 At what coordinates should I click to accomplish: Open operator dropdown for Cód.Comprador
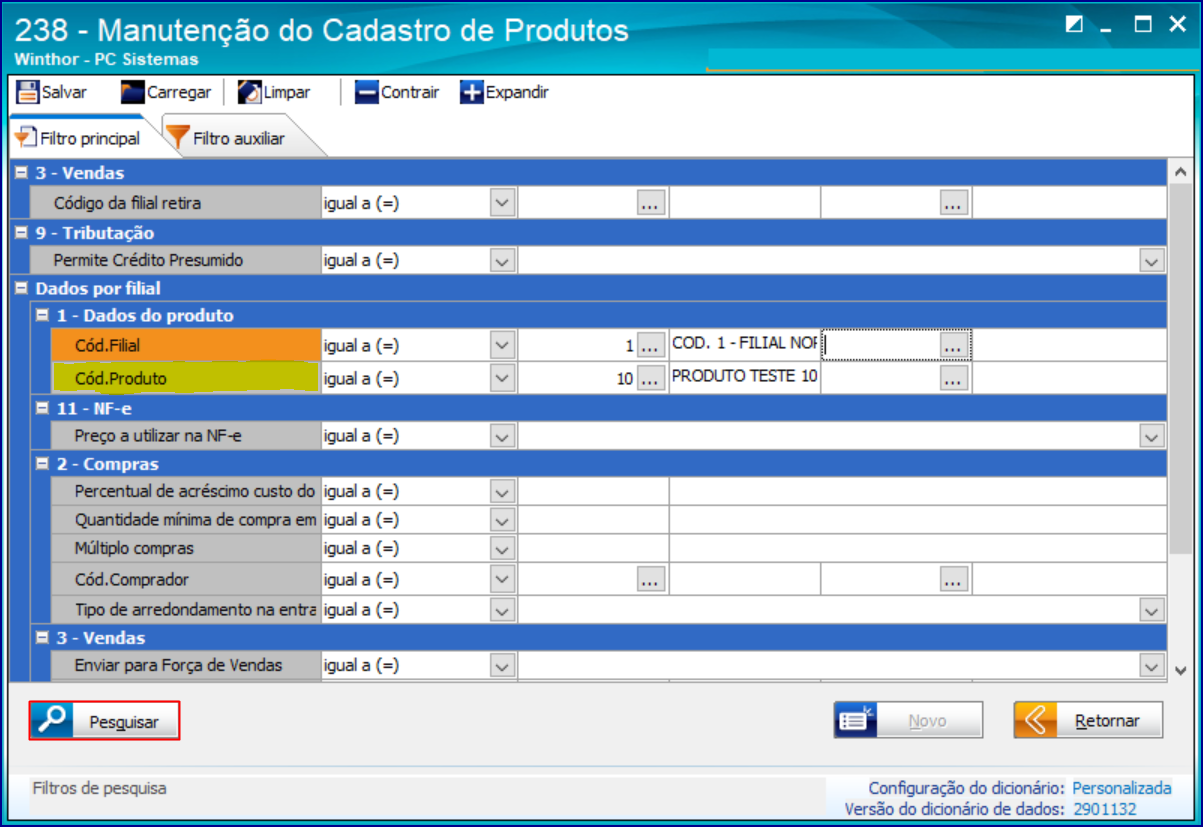[502, 579]
